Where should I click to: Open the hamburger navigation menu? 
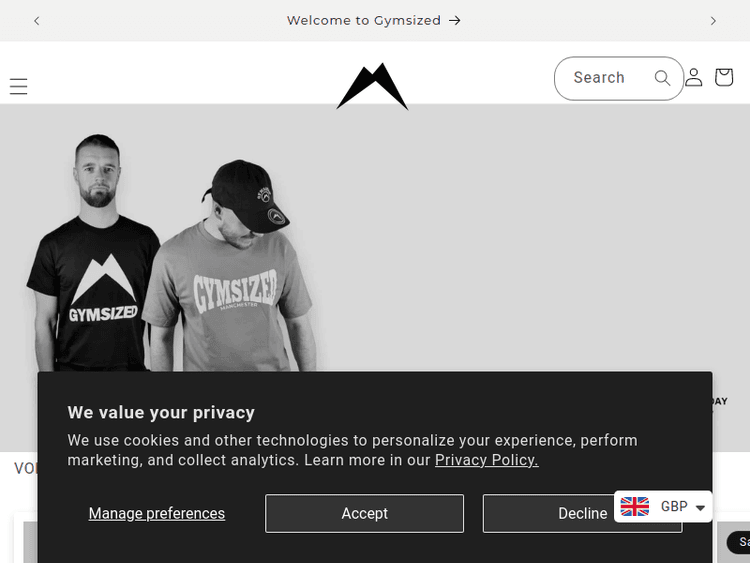pyautogui.click(x=18, y=87)
